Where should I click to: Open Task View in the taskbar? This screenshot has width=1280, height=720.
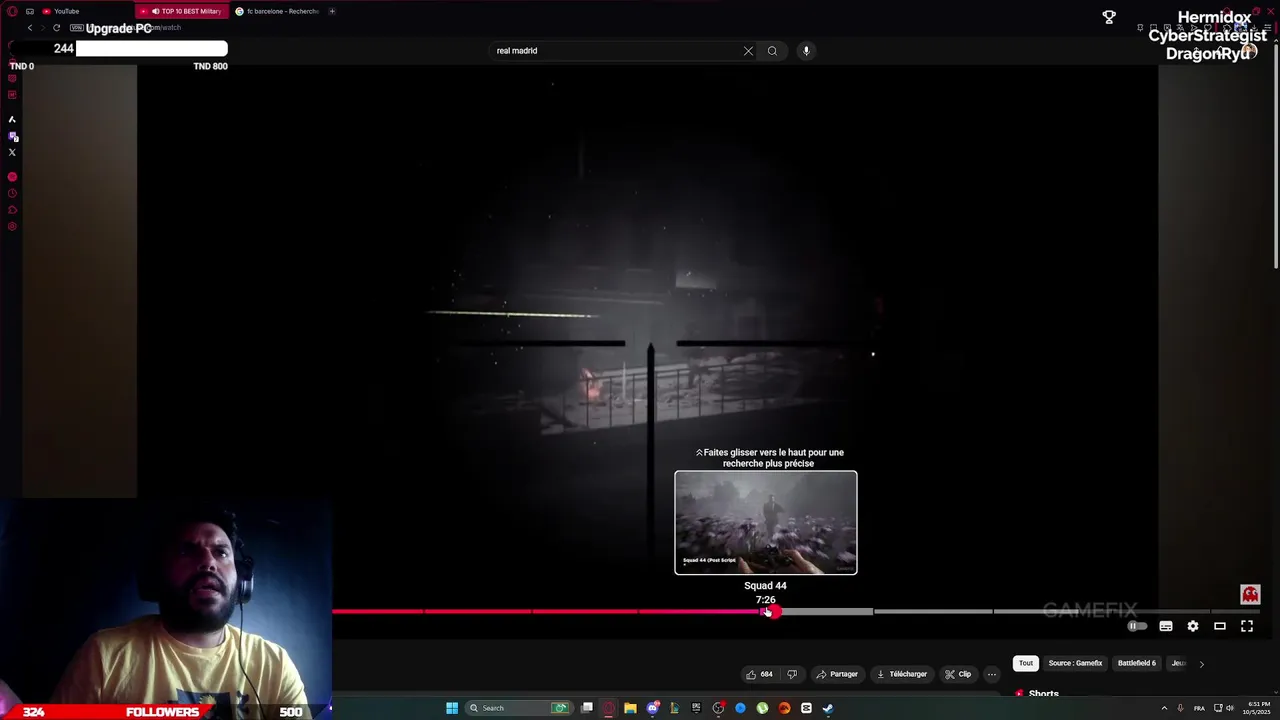pyautogui.click(x=587, y=708)
